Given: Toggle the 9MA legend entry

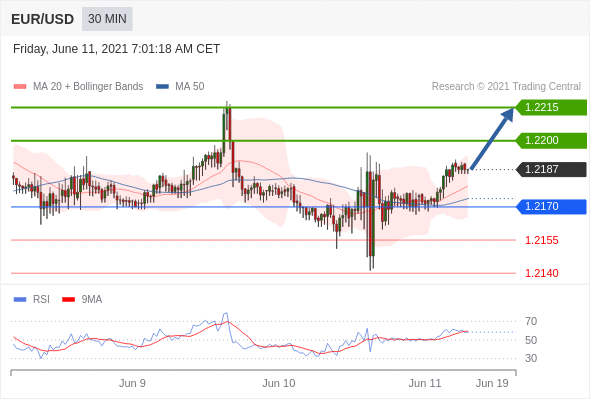Looking at the screenshot, I should click(82, 300).
